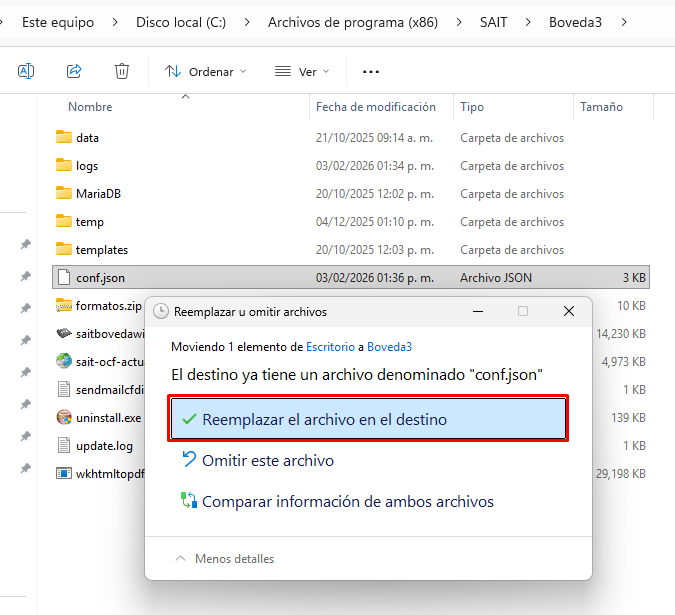Open the Ver view dropdown

[x=301, y=72]
